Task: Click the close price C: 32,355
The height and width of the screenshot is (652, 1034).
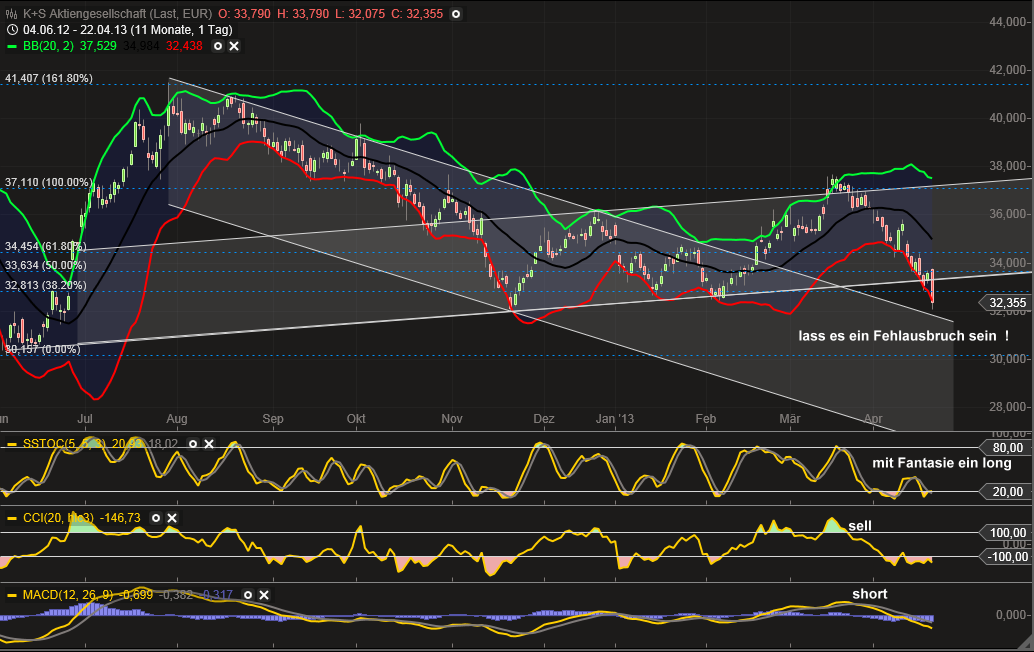Action: point(417,14)
